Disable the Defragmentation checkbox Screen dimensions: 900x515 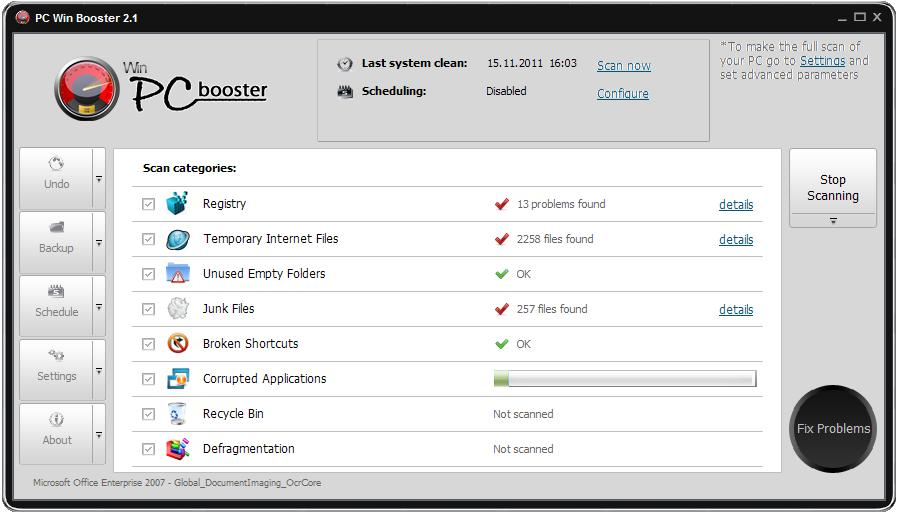pyautogui.click(x=149, y=449)
